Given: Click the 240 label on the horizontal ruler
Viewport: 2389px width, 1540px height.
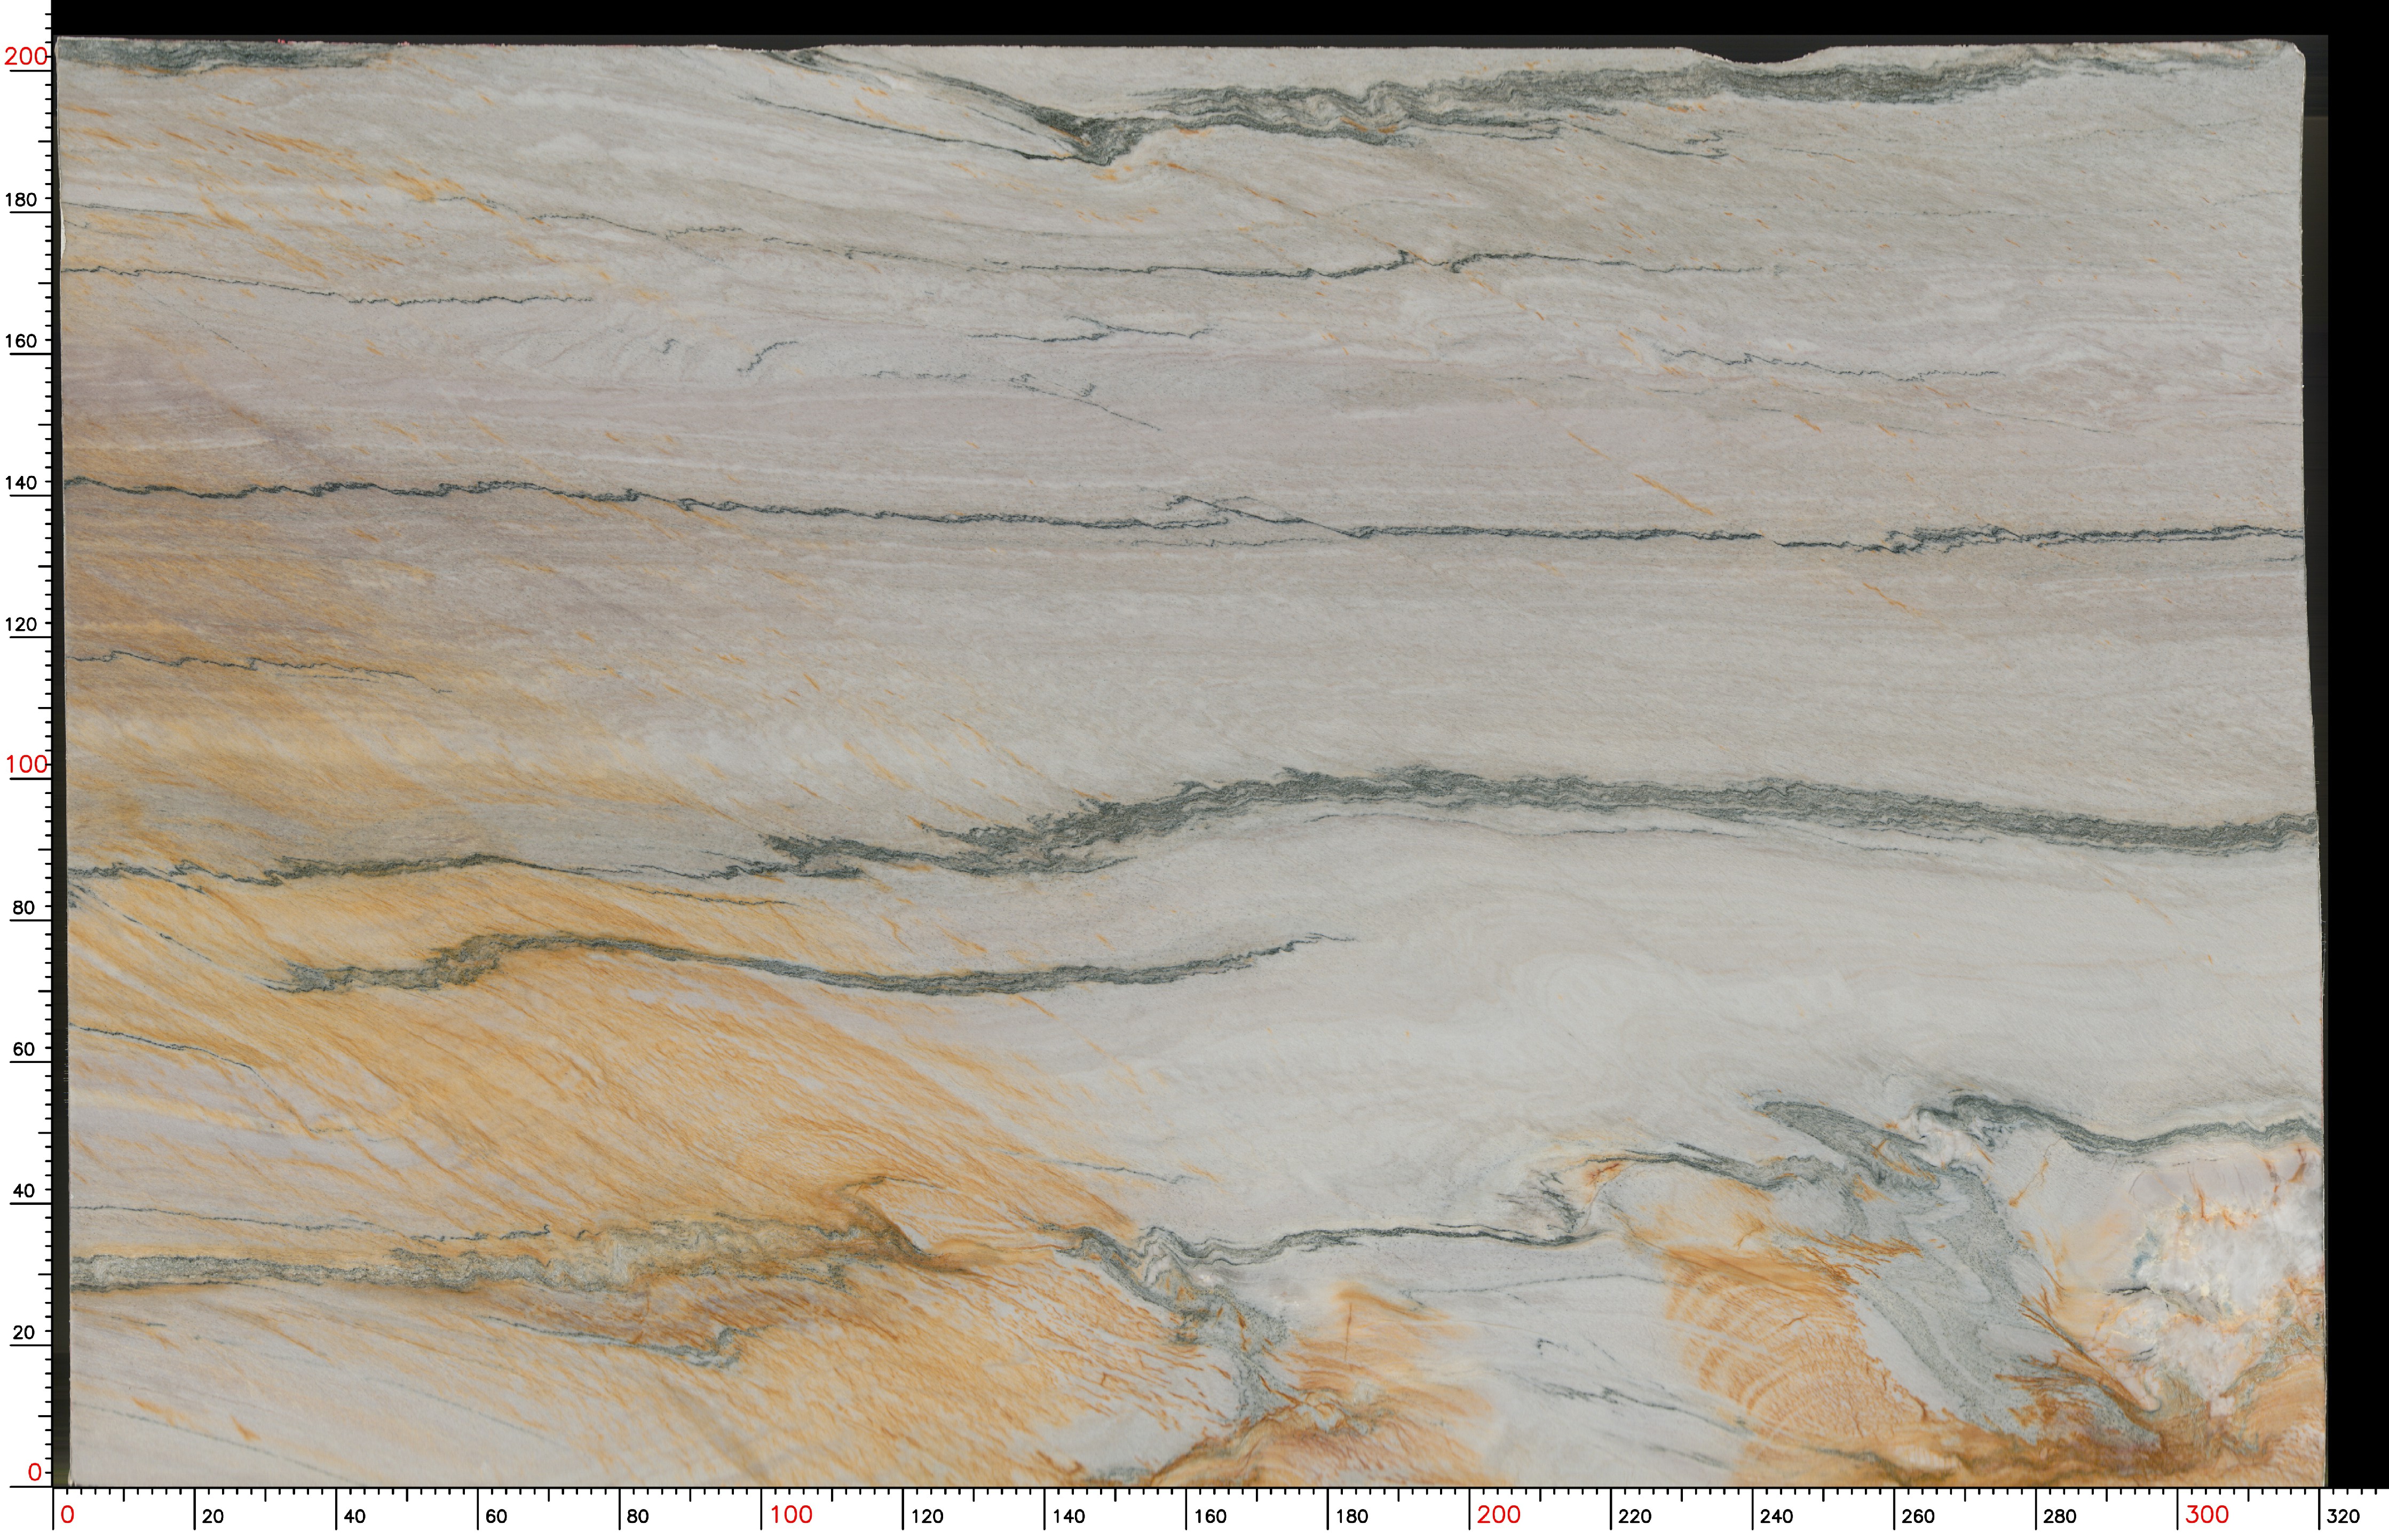Looking at the screenshot, I should pyautogui.click(x=1777, y=1516).
